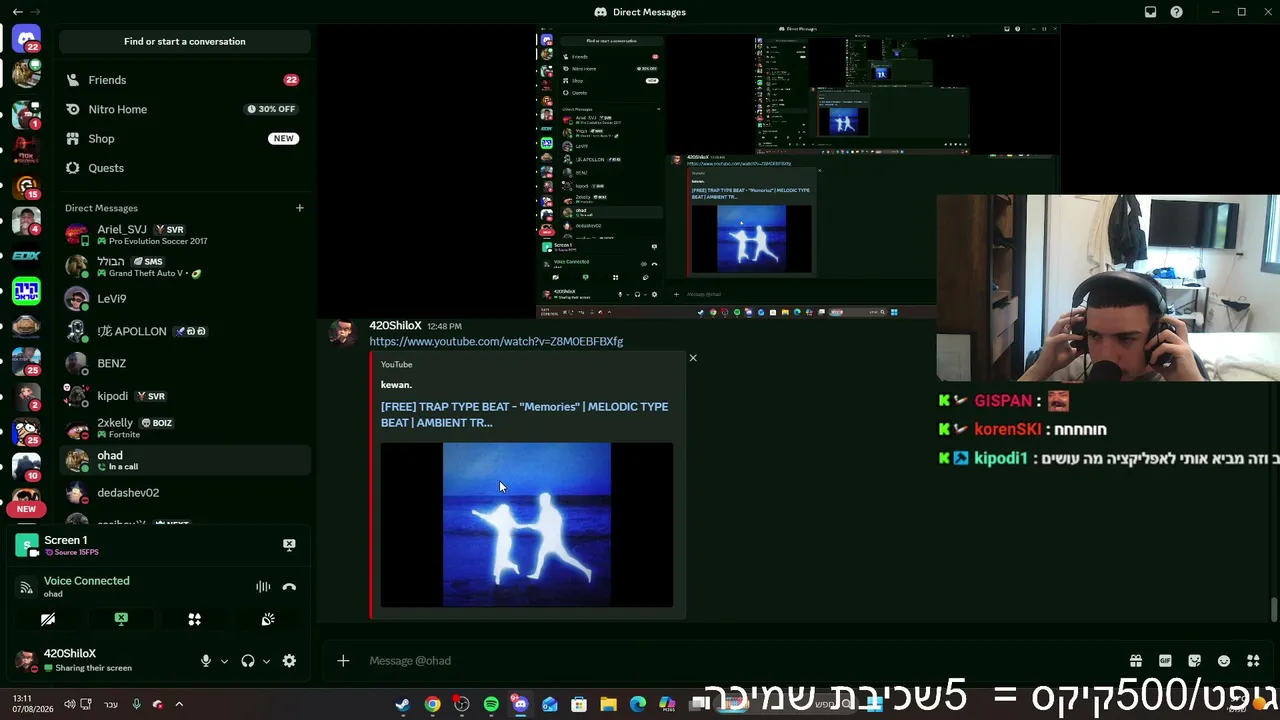Open the kewan. channel author link
The height and width of the screenshot is (720, 1280).
(x=396, y=385)
